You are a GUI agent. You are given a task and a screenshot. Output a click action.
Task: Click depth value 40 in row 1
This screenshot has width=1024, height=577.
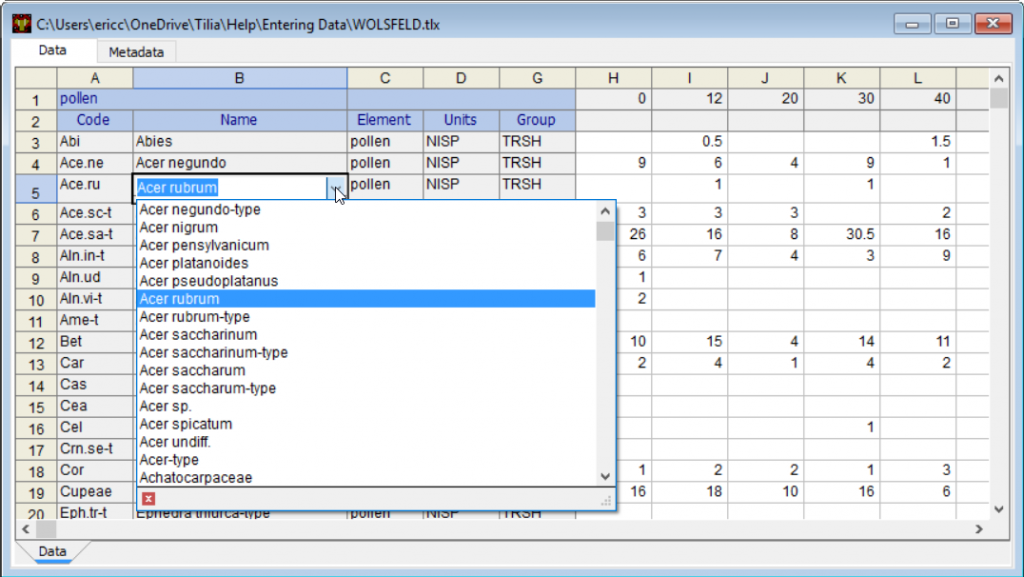[918, 99]
